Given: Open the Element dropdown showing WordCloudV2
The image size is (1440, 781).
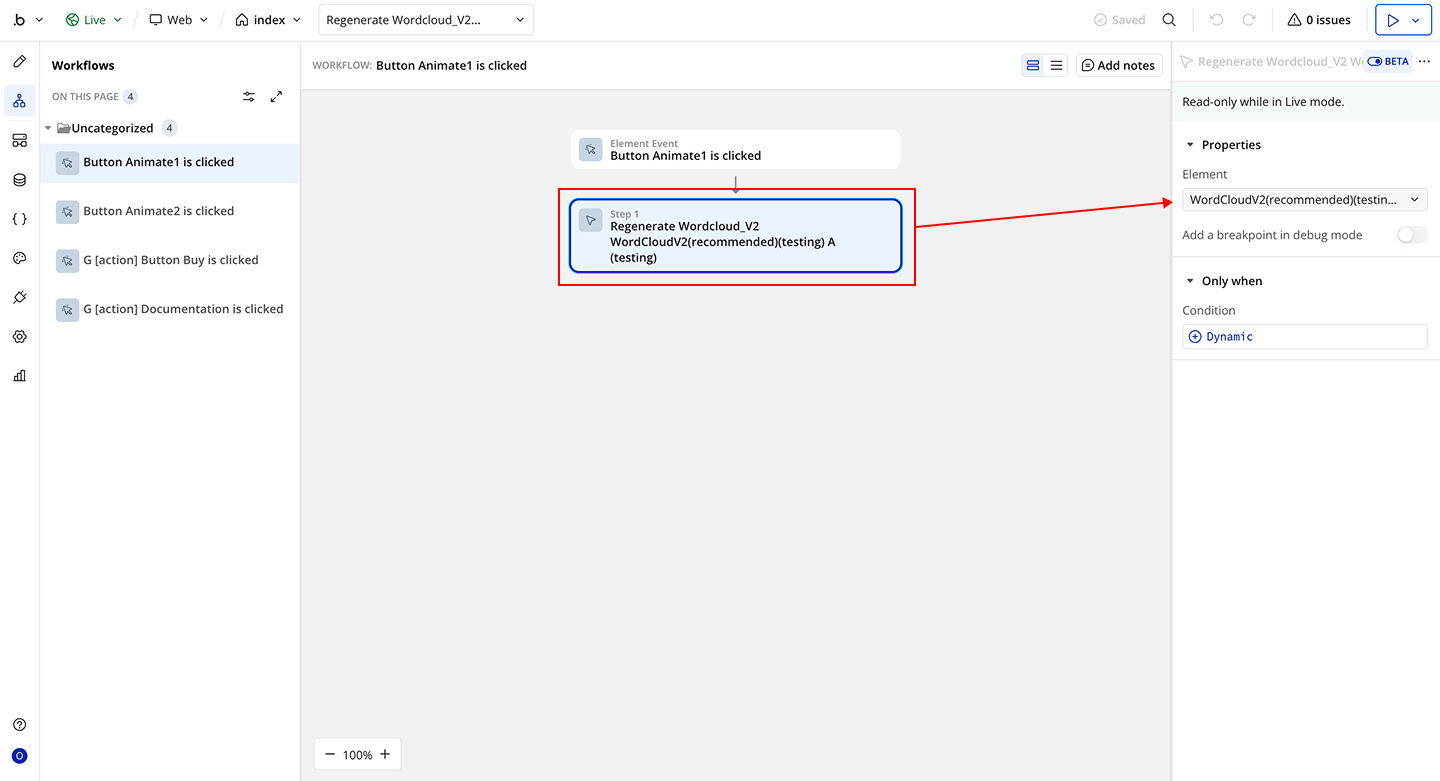Looking at the screenshot, I should pos(1305,200).
